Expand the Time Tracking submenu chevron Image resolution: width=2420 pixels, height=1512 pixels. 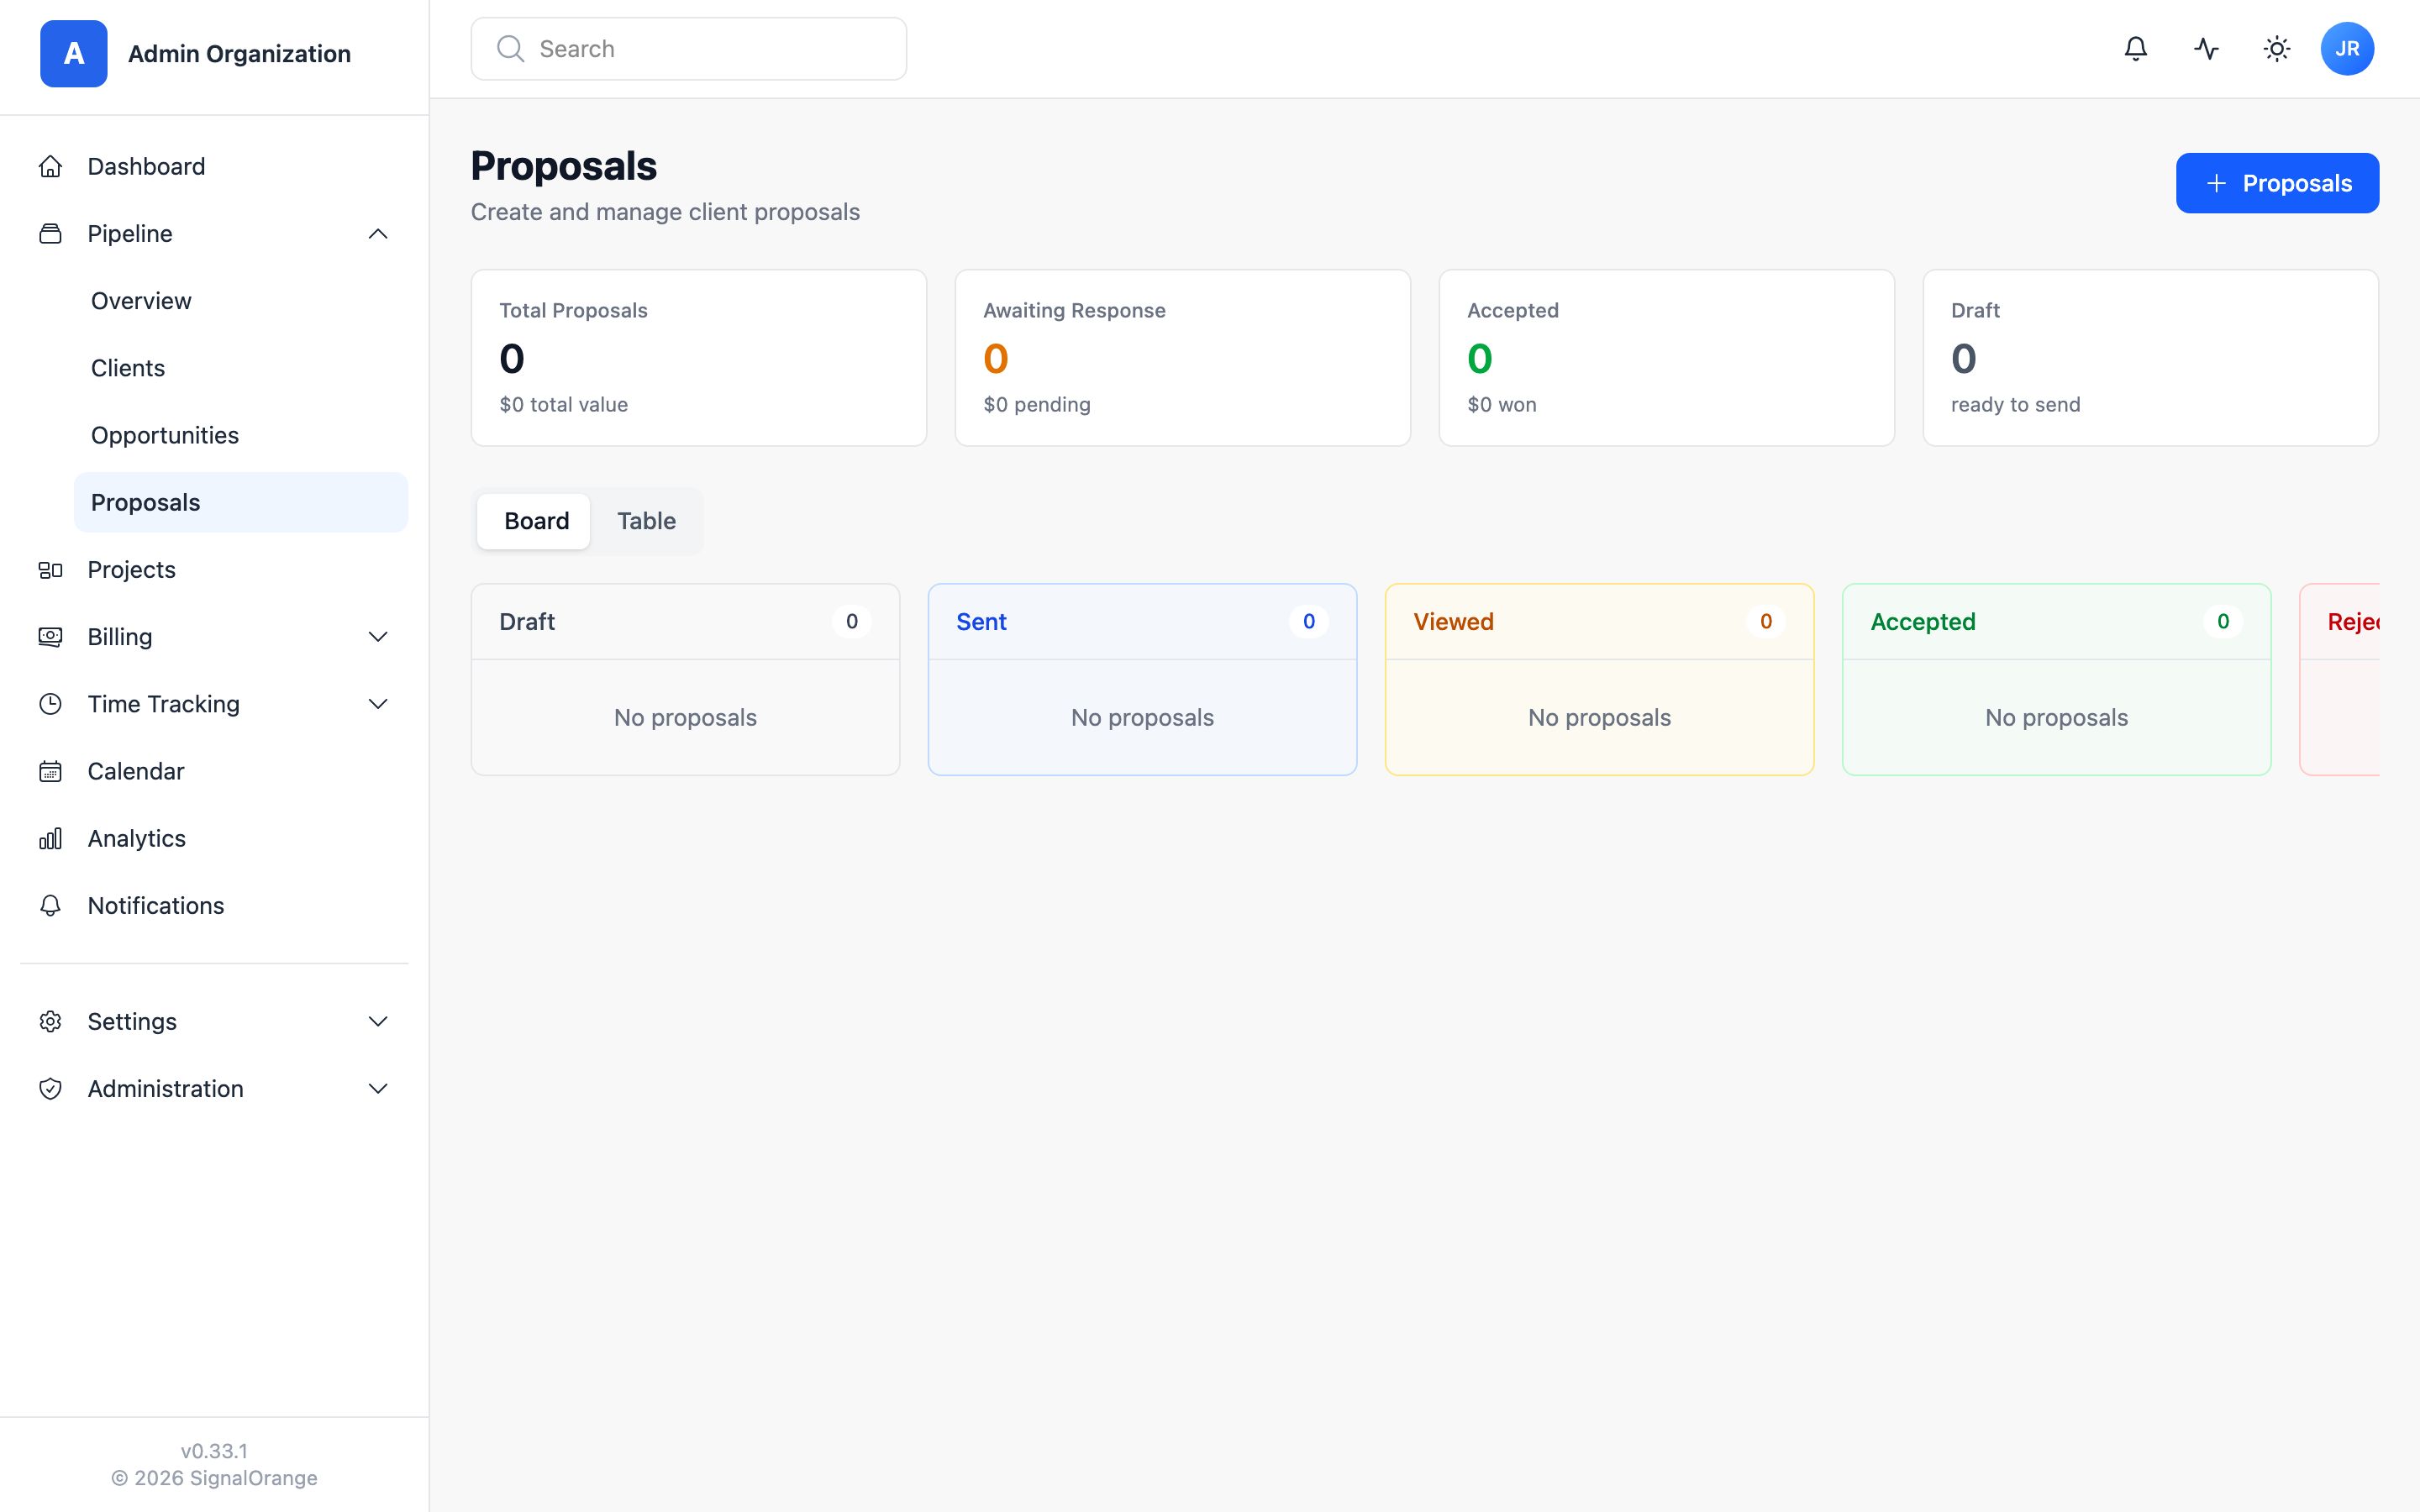(378, 704)
